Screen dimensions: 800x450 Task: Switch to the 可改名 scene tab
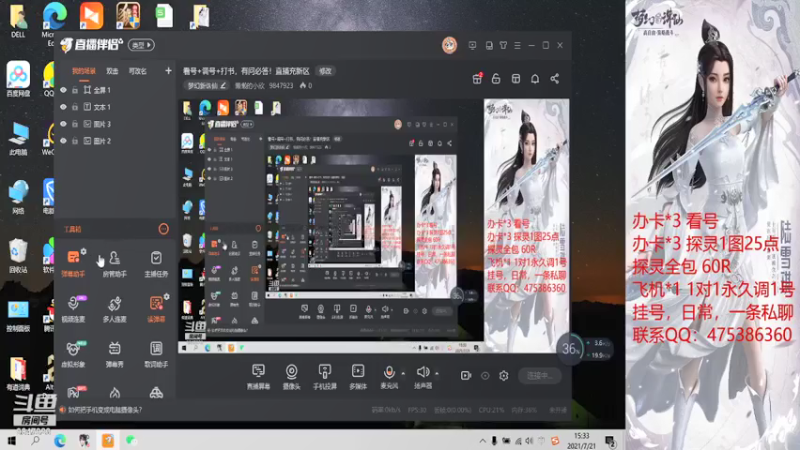pos(138,71)
